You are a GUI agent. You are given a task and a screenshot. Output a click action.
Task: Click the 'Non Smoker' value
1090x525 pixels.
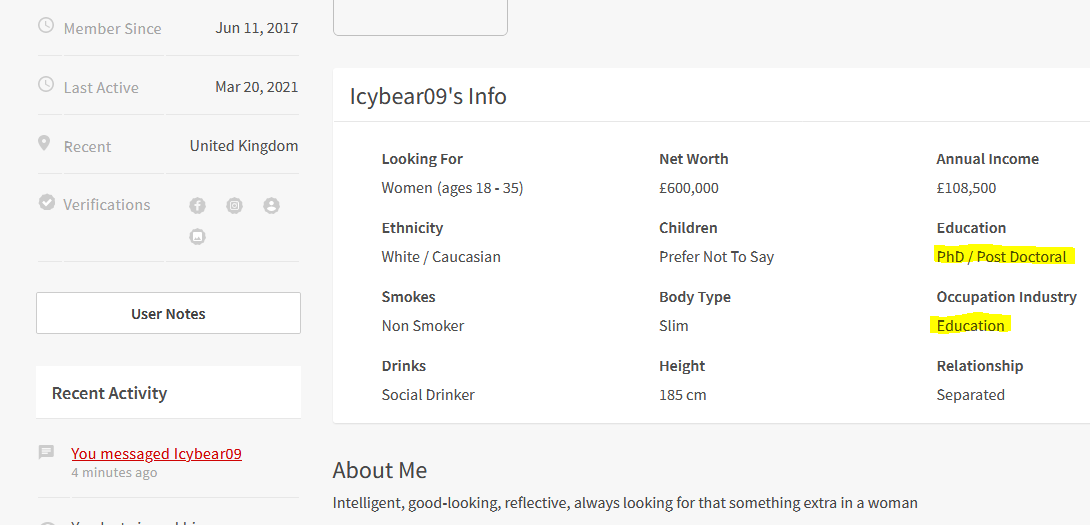coord(423,326)
